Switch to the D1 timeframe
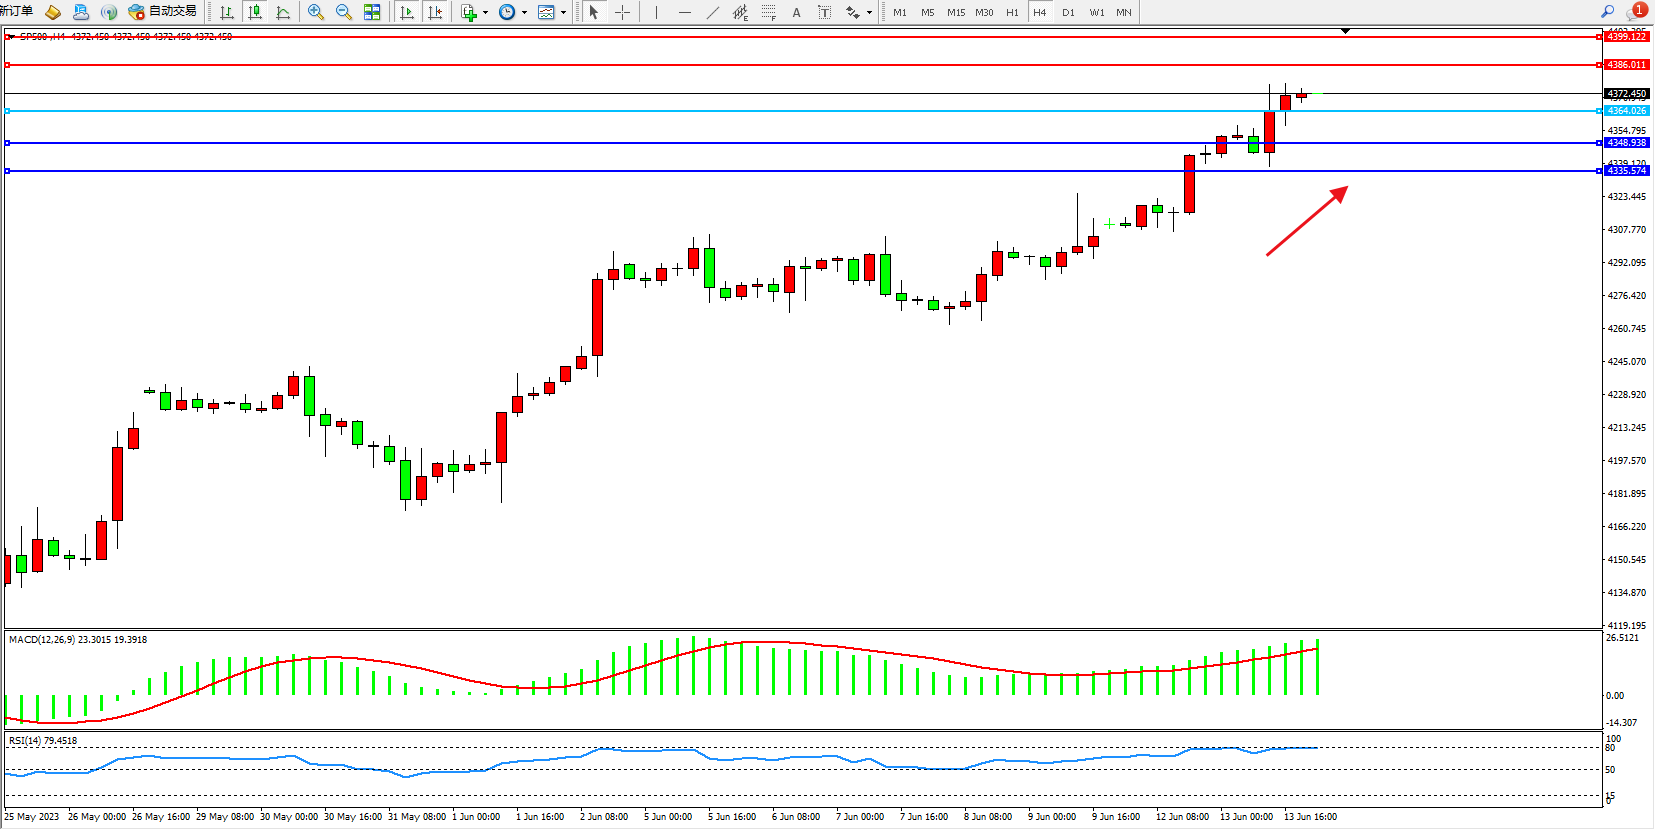This screenshot has width=1655, height=830. tap(1068, 12)
